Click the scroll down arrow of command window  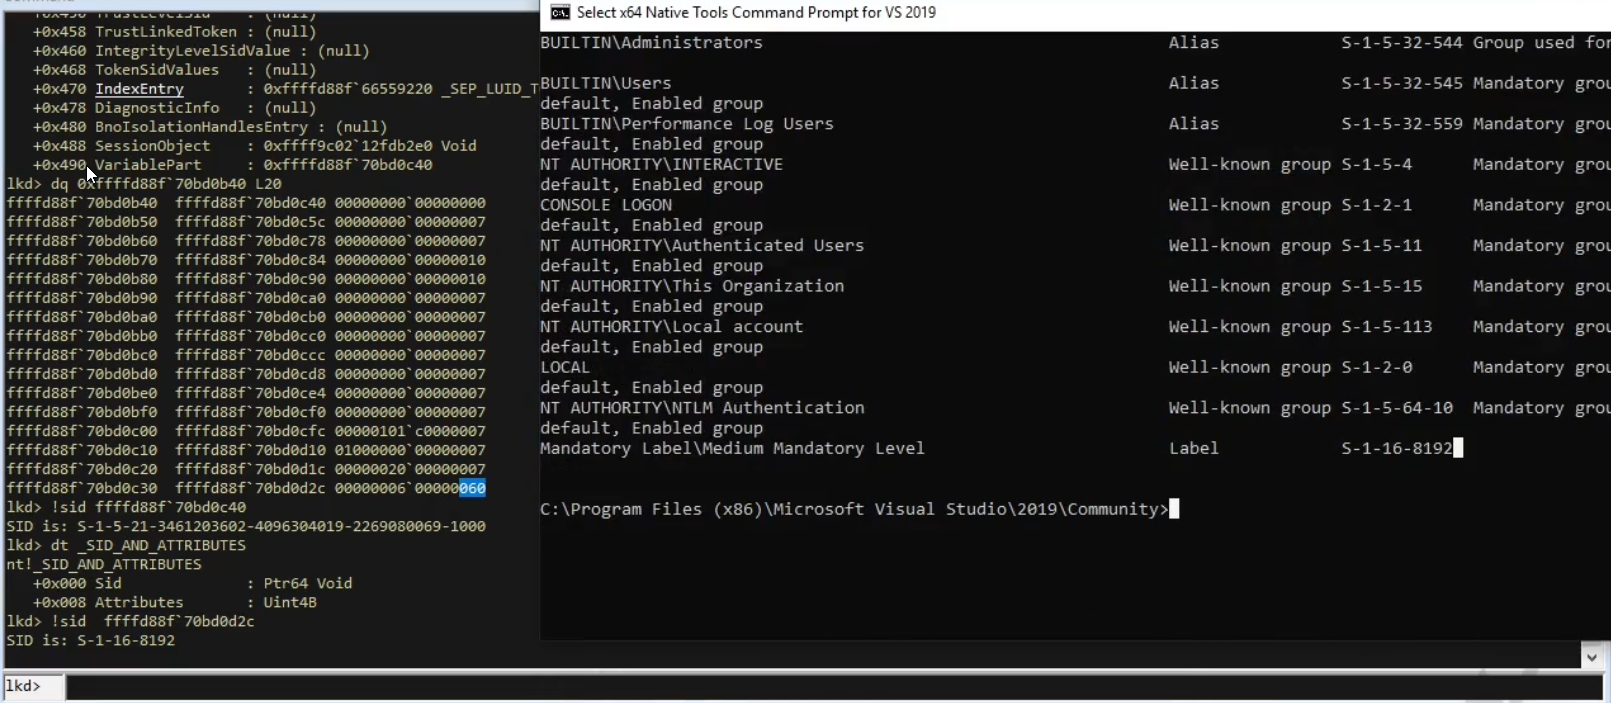tap(1591, 657)
